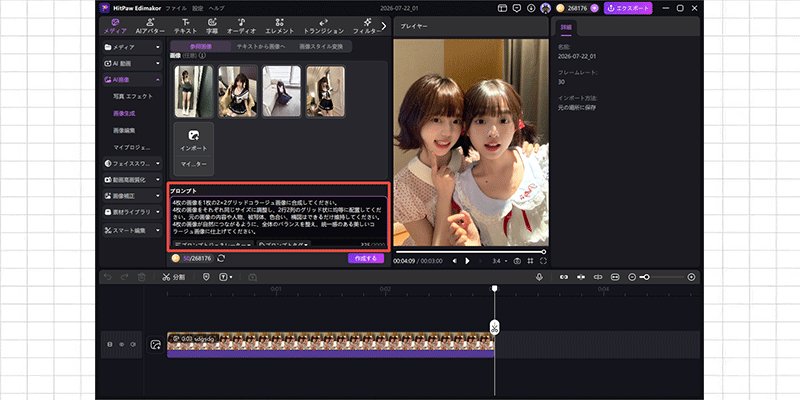Open the 字幕 subtitles tool tab
The image size is (800, 400).
coord(212,26)
